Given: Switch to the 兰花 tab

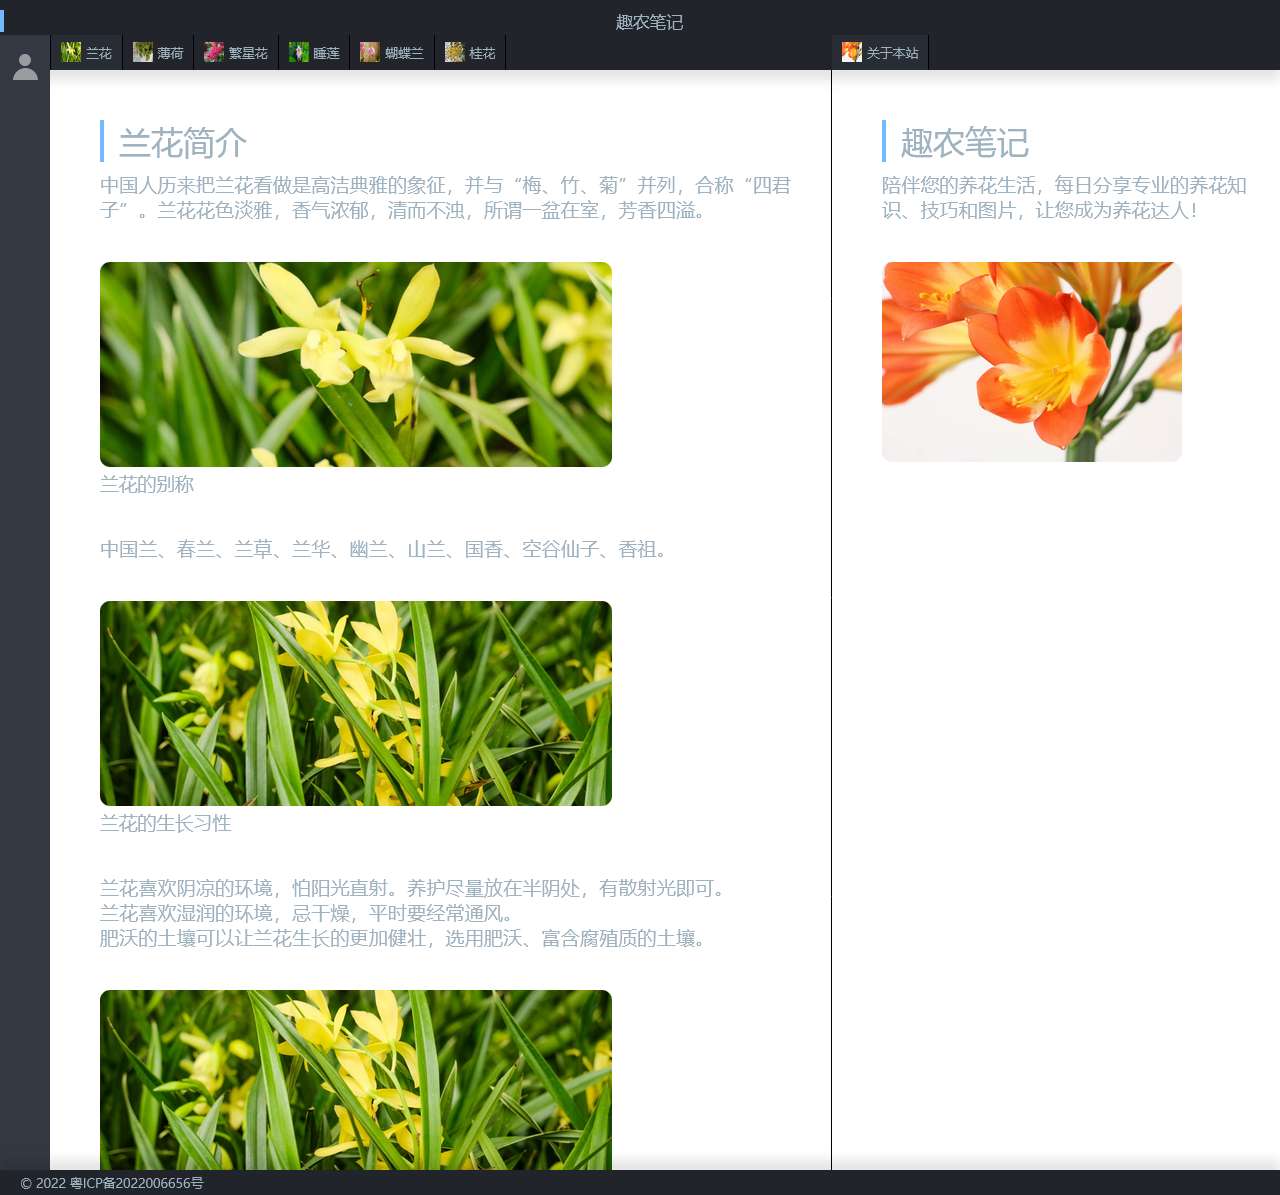Looking at the screenshot, I should point(86,53).
